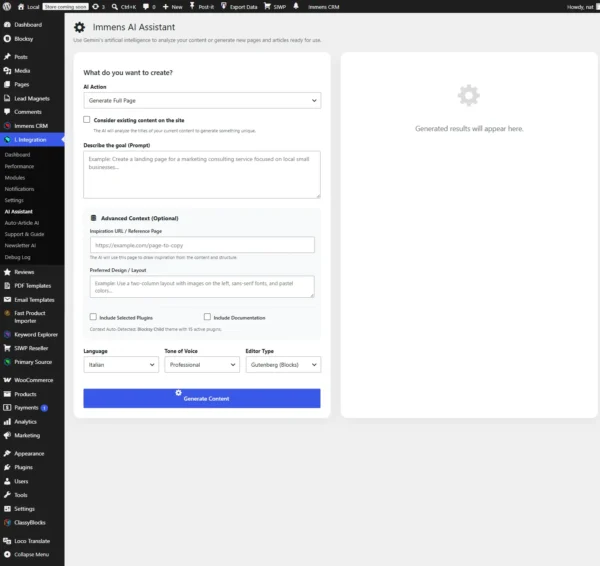Check Include Documentation
The height and width of the screenshot is (566, 600).
(207, 317)
